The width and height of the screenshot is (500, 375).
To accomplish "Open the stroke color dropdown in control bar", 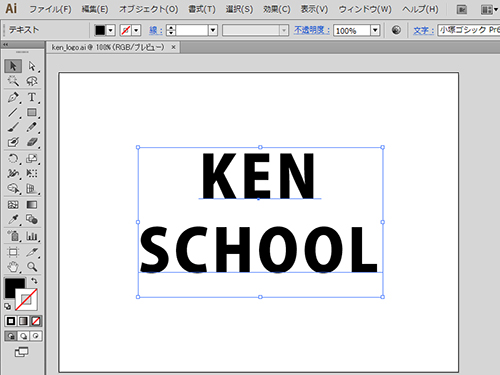I will [x=136, y=30].
